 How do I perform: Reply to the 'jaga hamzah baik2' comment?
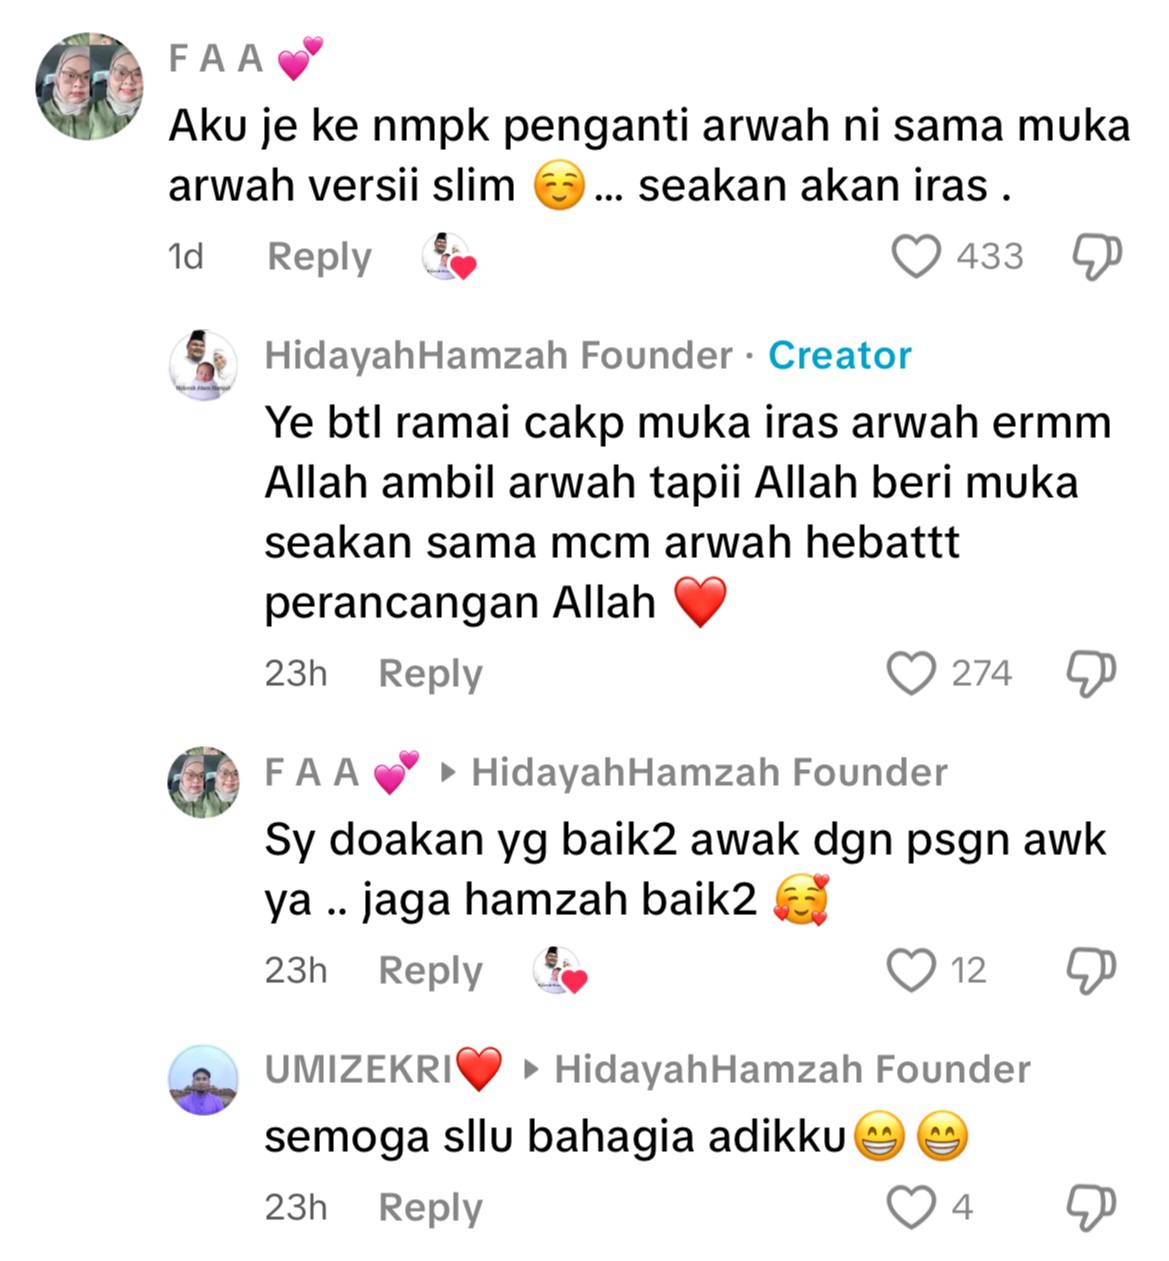430,971
